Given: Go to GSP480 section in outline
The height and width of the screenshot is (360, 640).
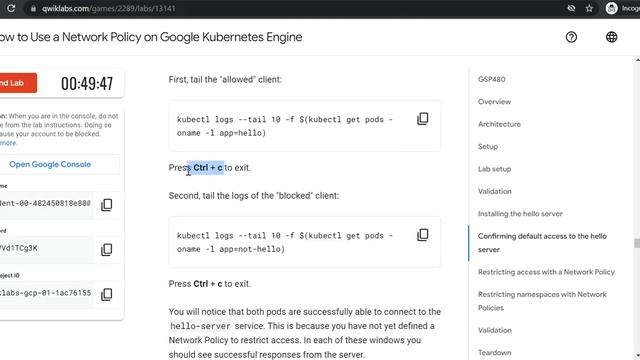Looking at the screenshot, I should click(x=491, y=79).
